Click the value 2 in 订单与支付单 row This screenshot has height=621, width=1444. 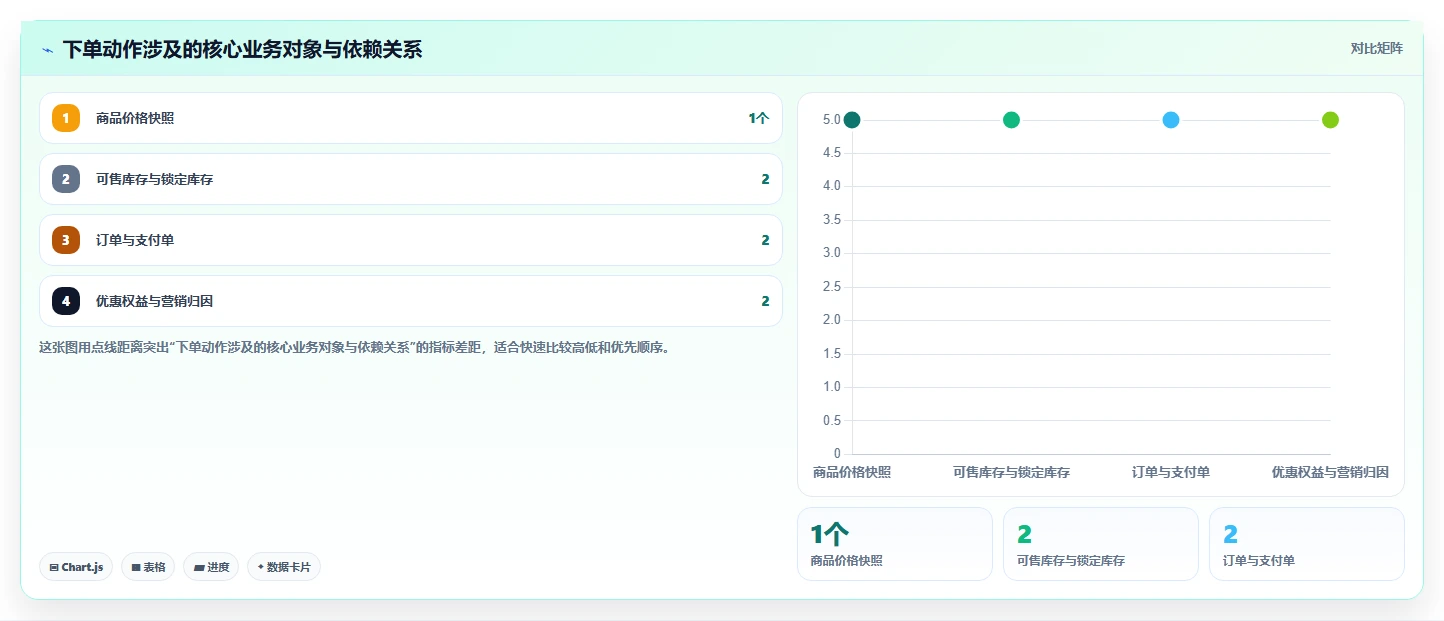pyautogui.click(x=765, y=240)
